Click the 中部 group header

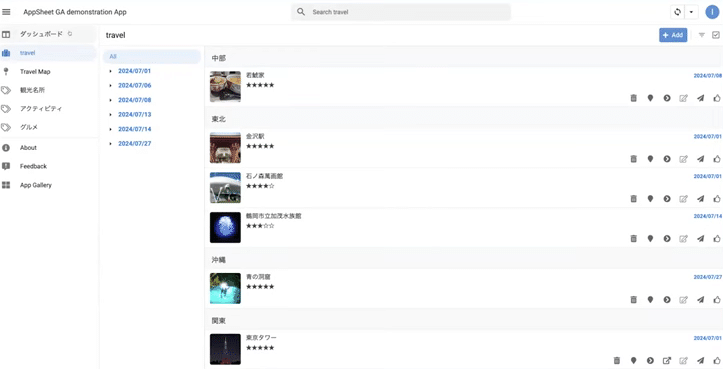tap(463, 58)
